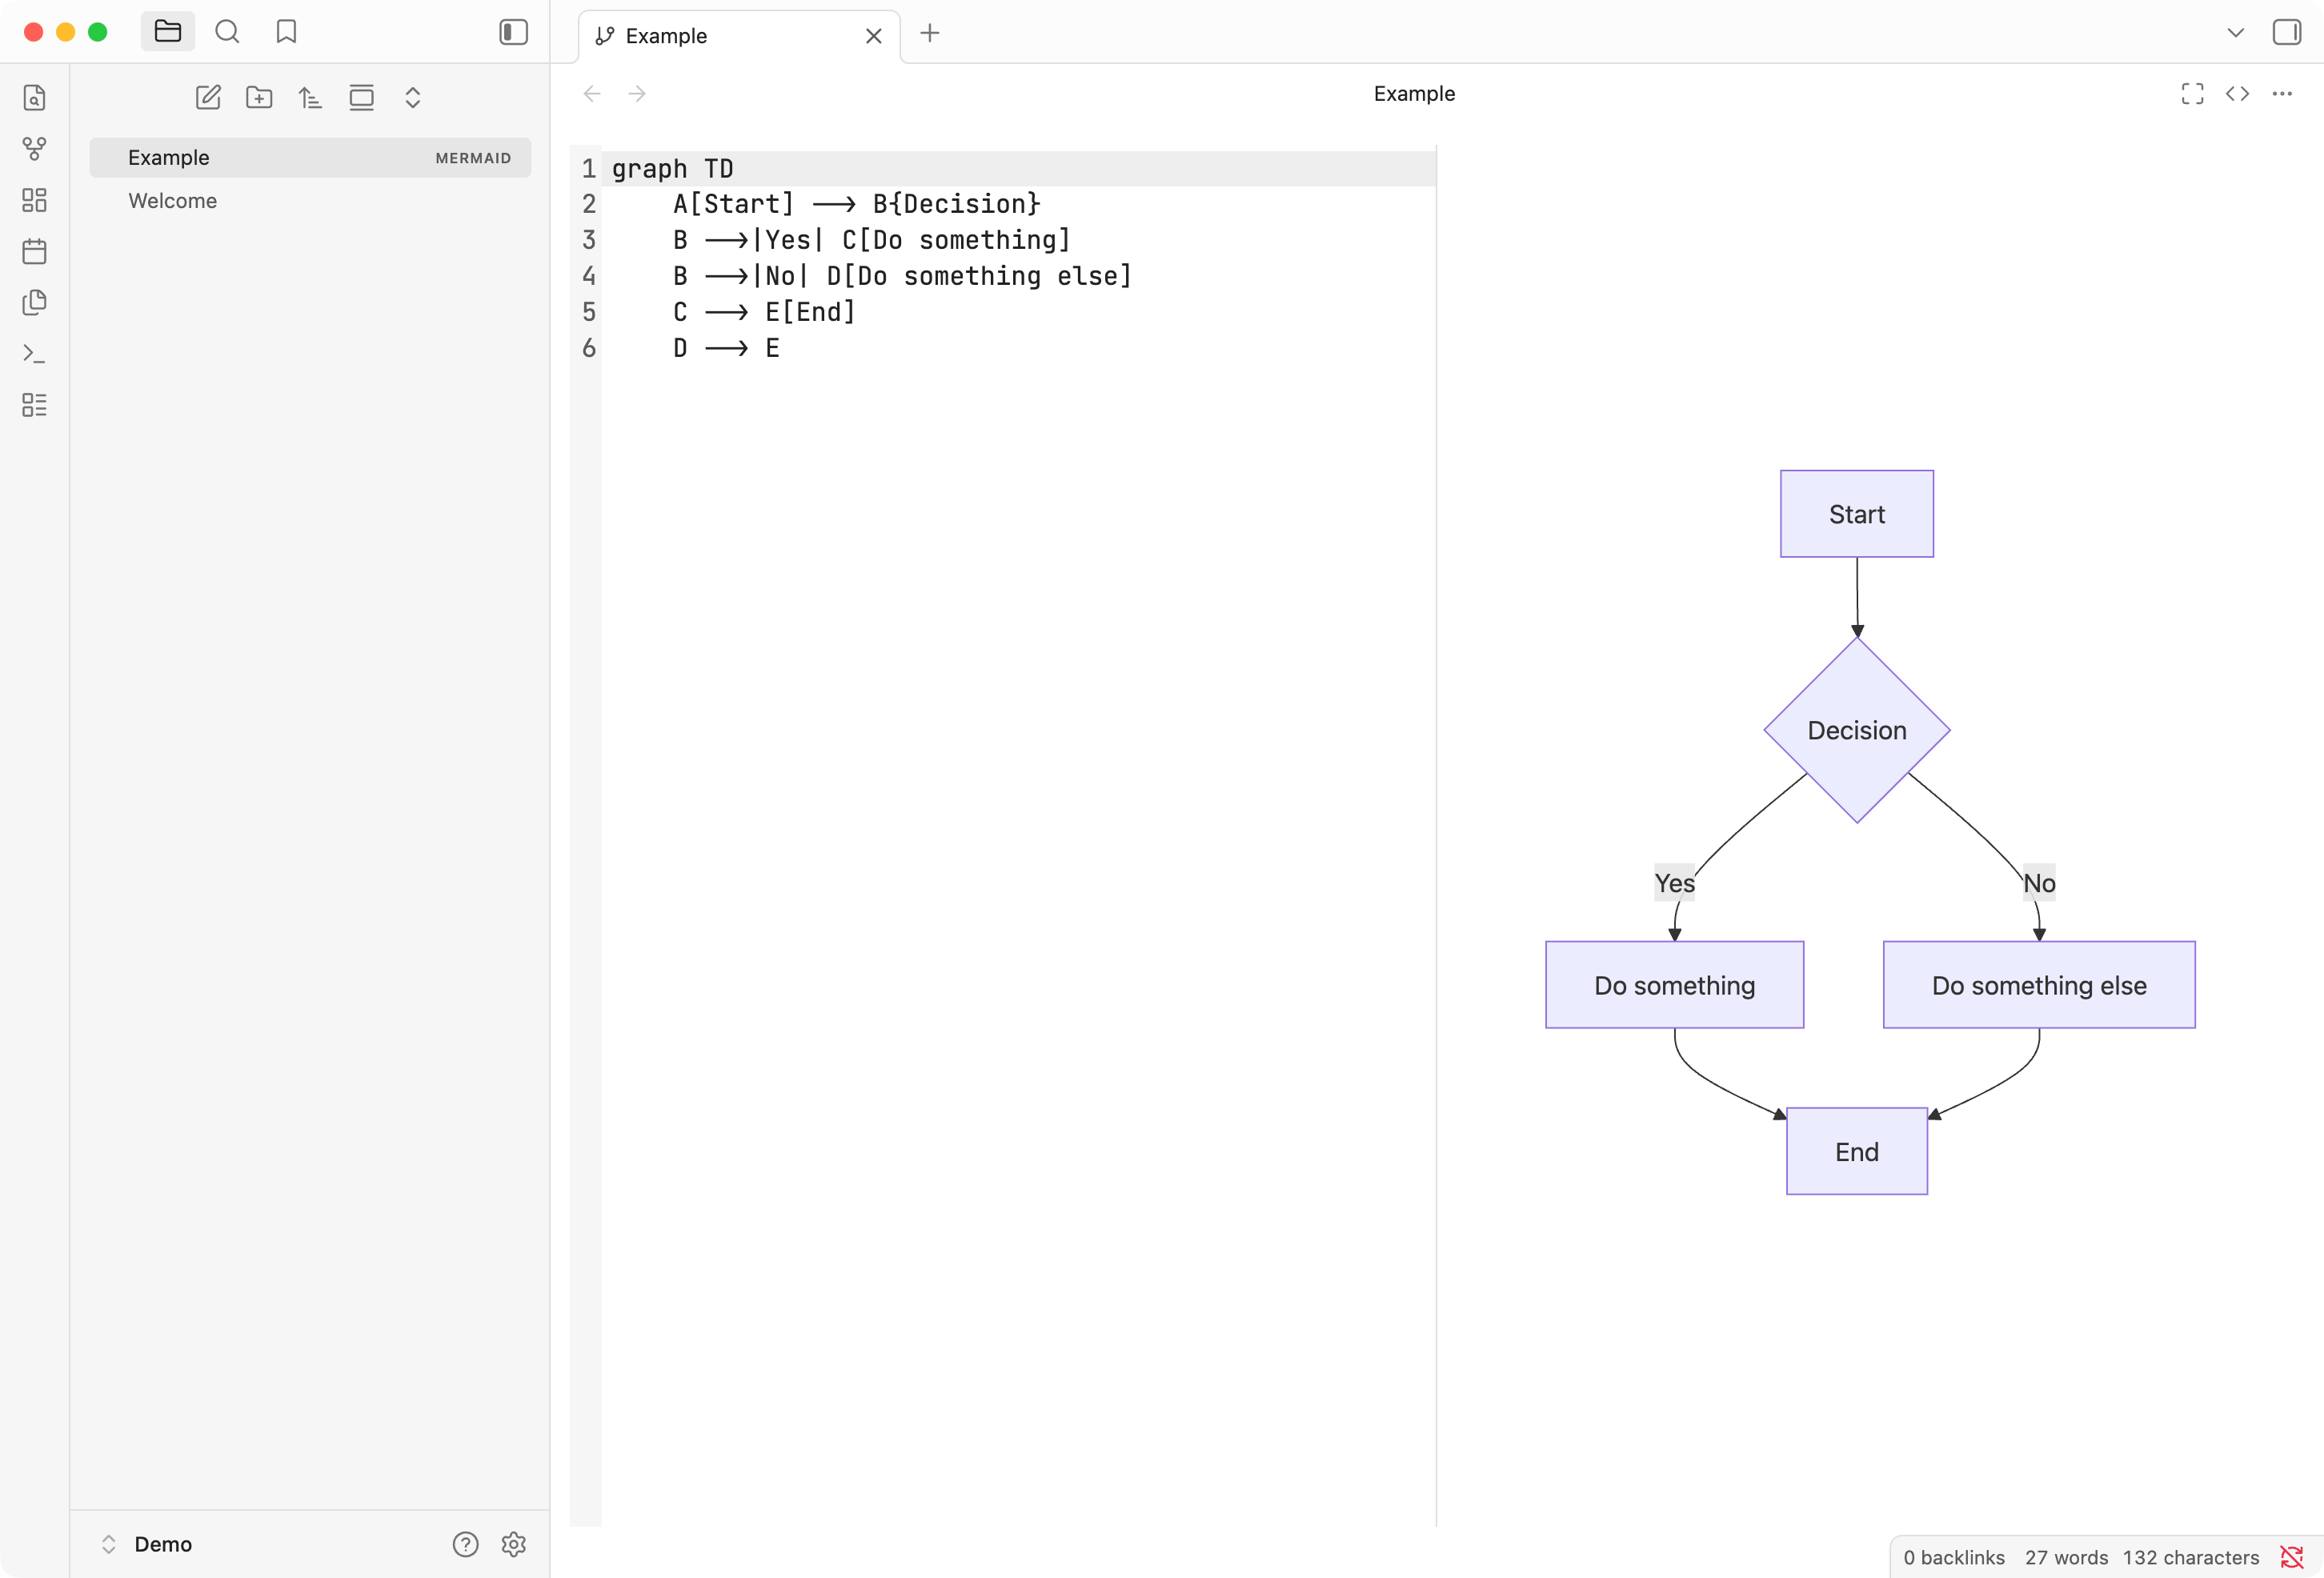Viewport: 2324px width, 1578px height.
Task: Open the Welcome note
Action: (172, 201)
